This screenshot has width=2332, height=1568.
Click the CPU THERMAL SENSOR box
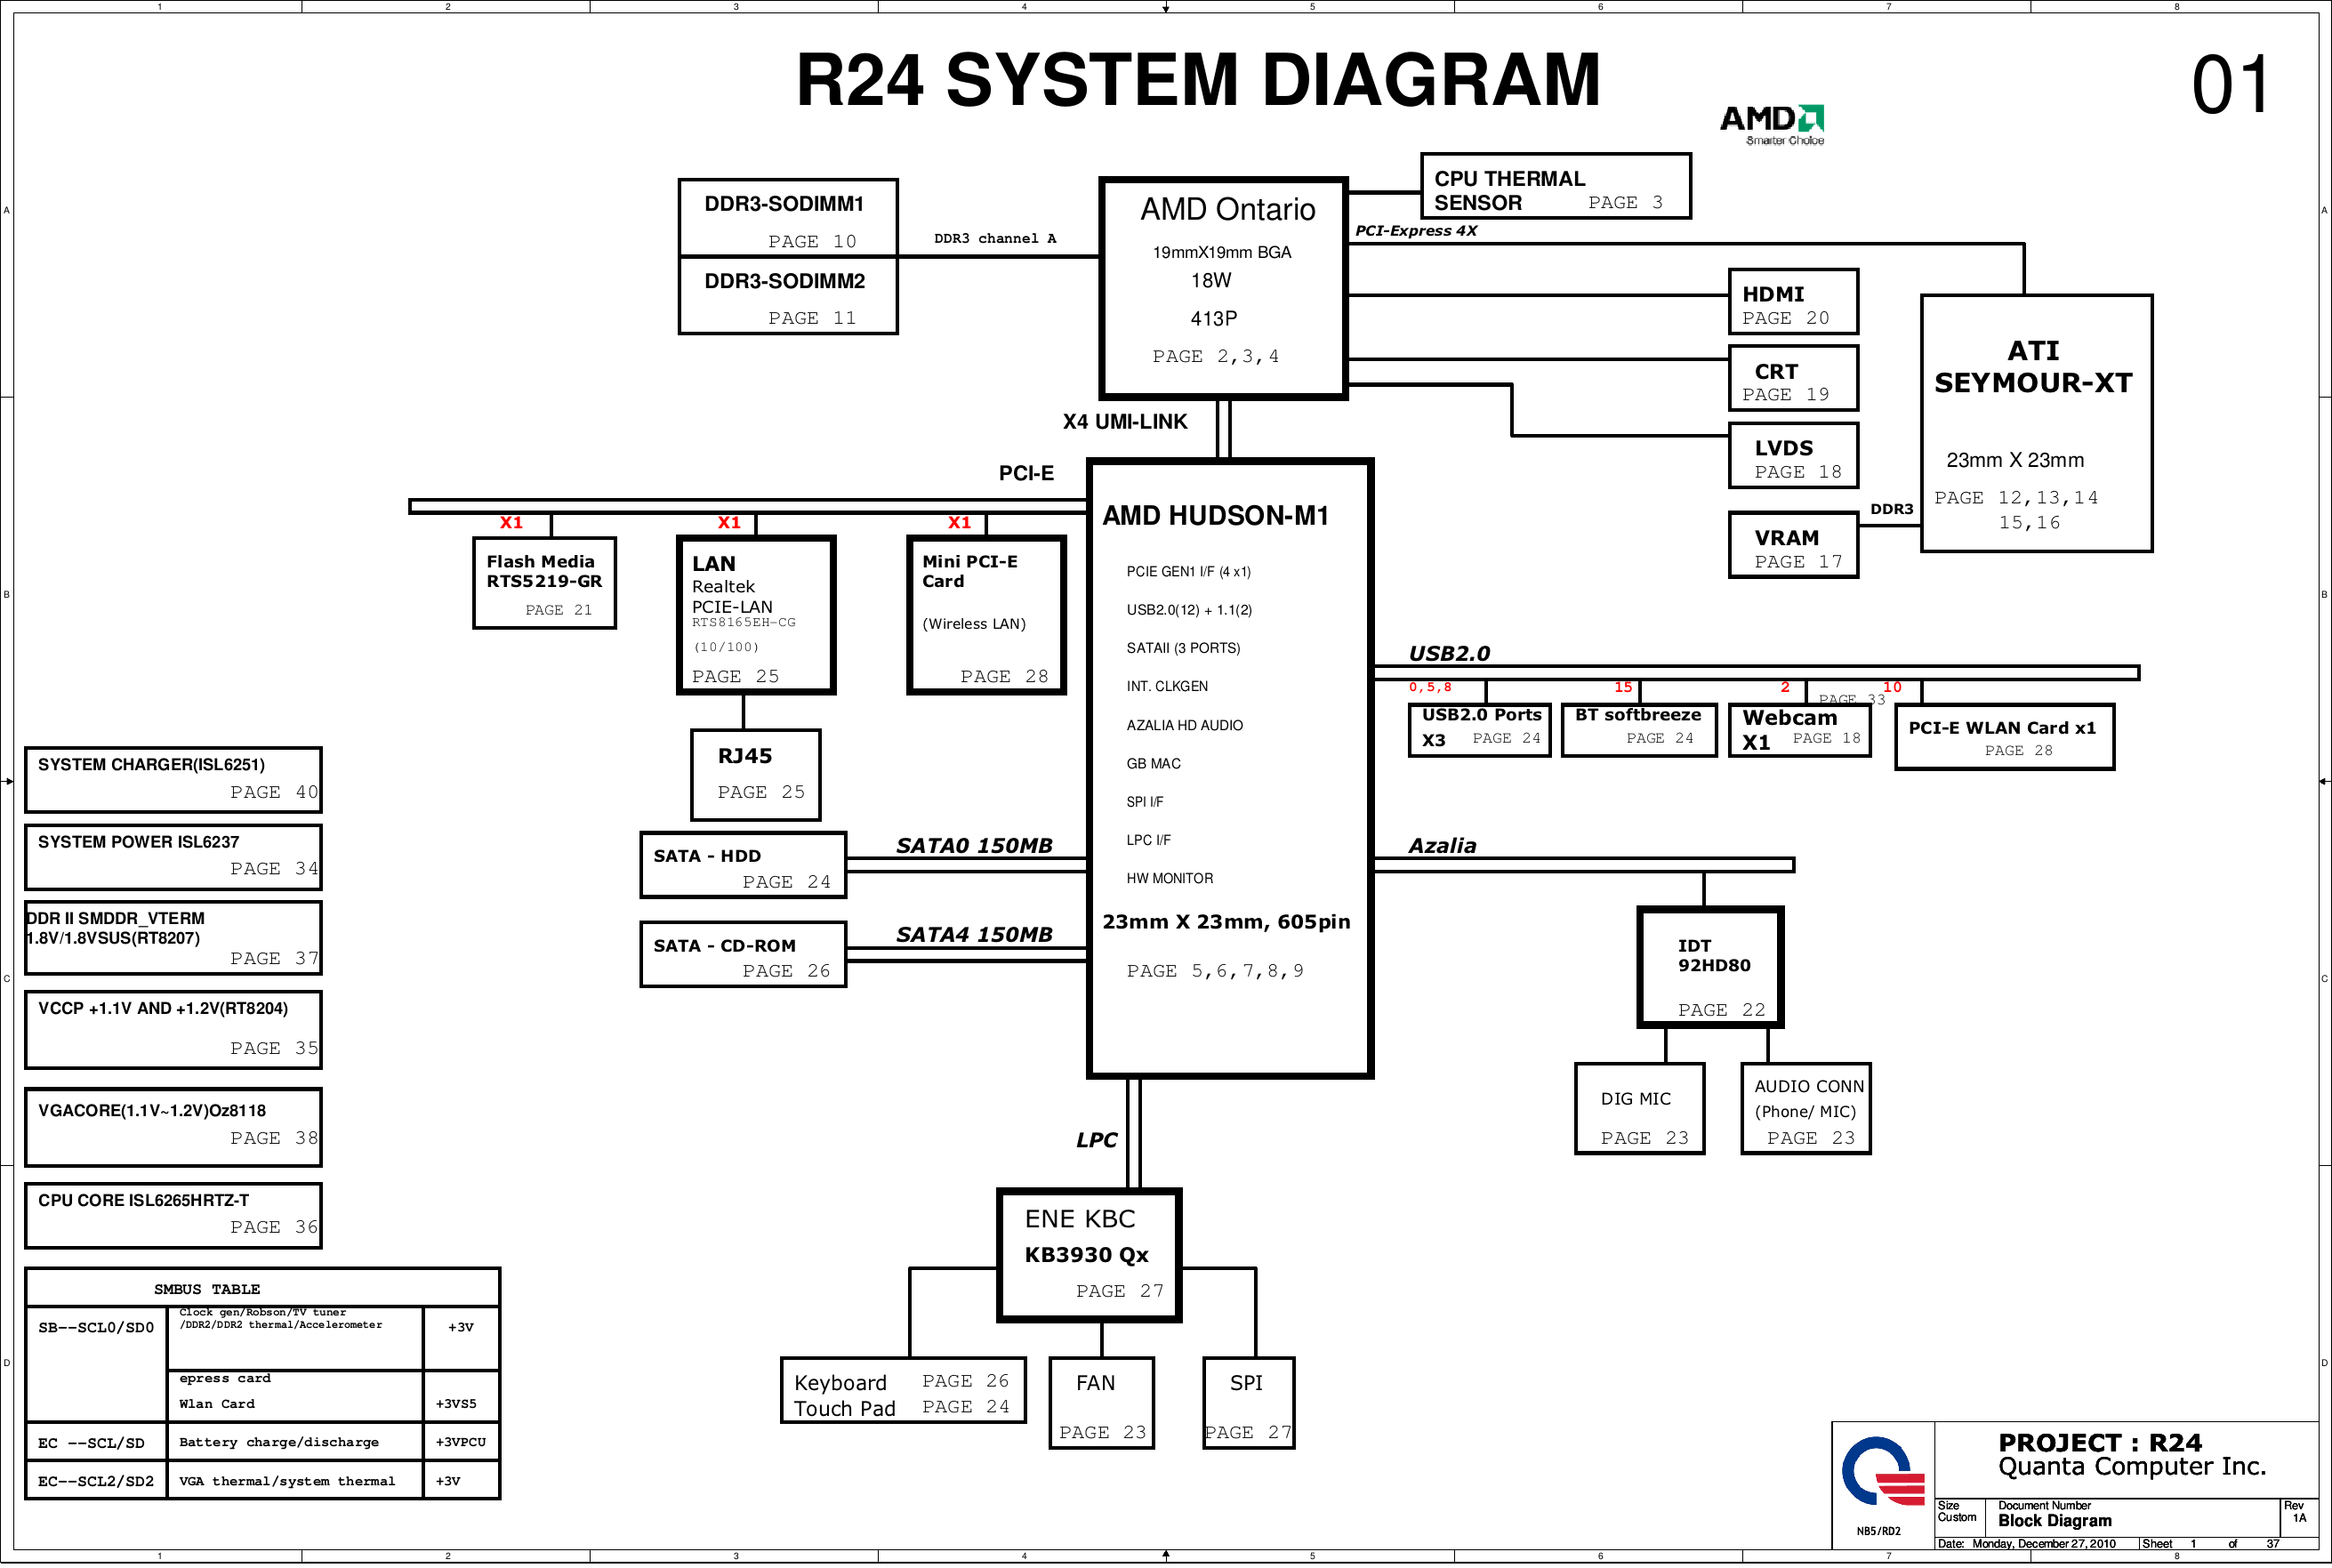(x=1555, y=186)
